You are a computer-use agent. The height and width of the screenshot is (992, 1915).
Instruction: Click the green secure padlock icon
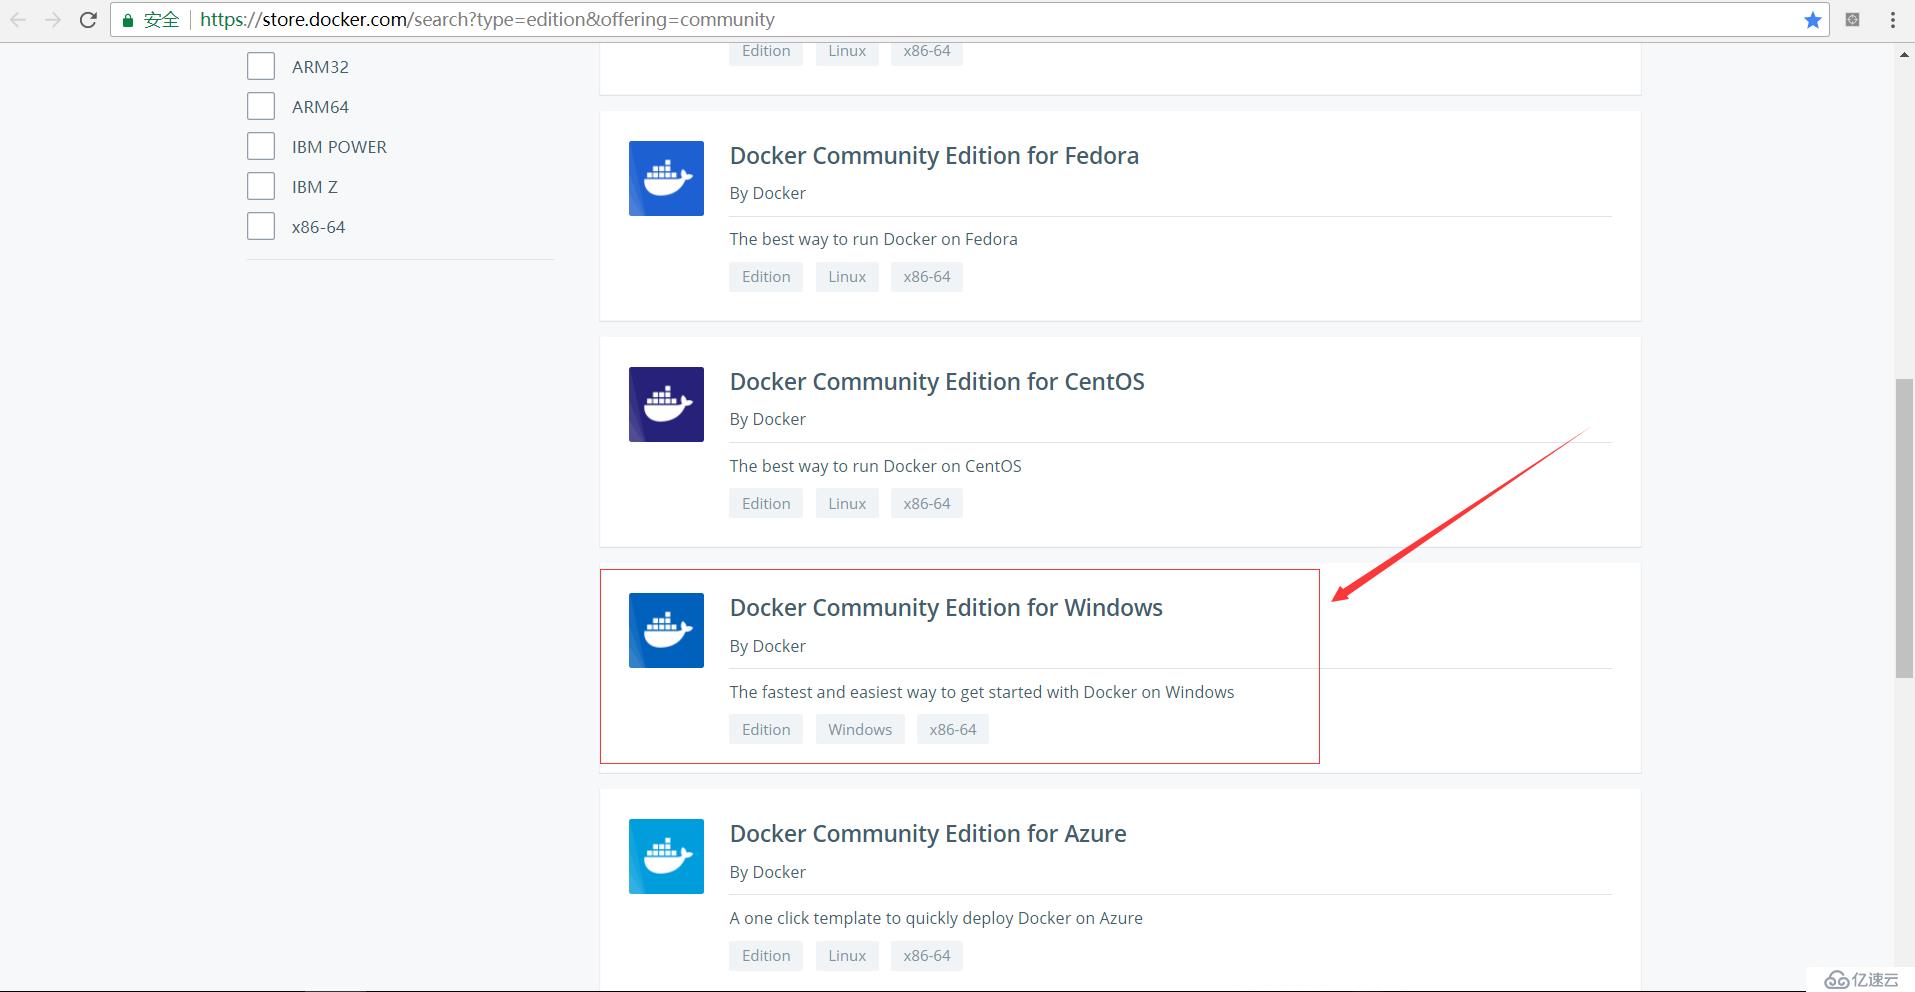click(128, 20)
